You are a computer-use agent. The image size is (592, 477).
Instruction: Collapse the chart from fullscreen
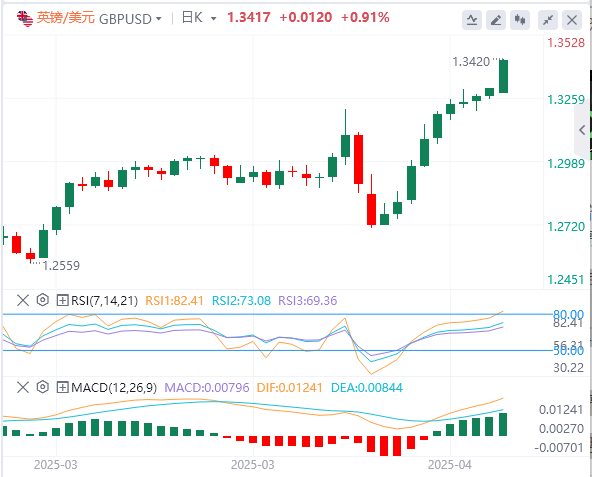548,20
